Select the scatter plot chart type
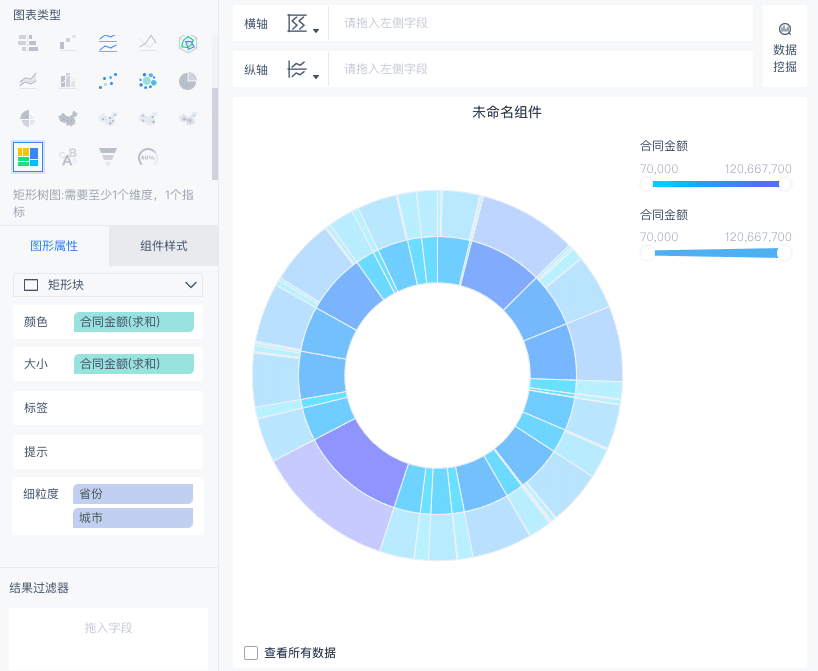The image size is (818, 671). point(108,81)
